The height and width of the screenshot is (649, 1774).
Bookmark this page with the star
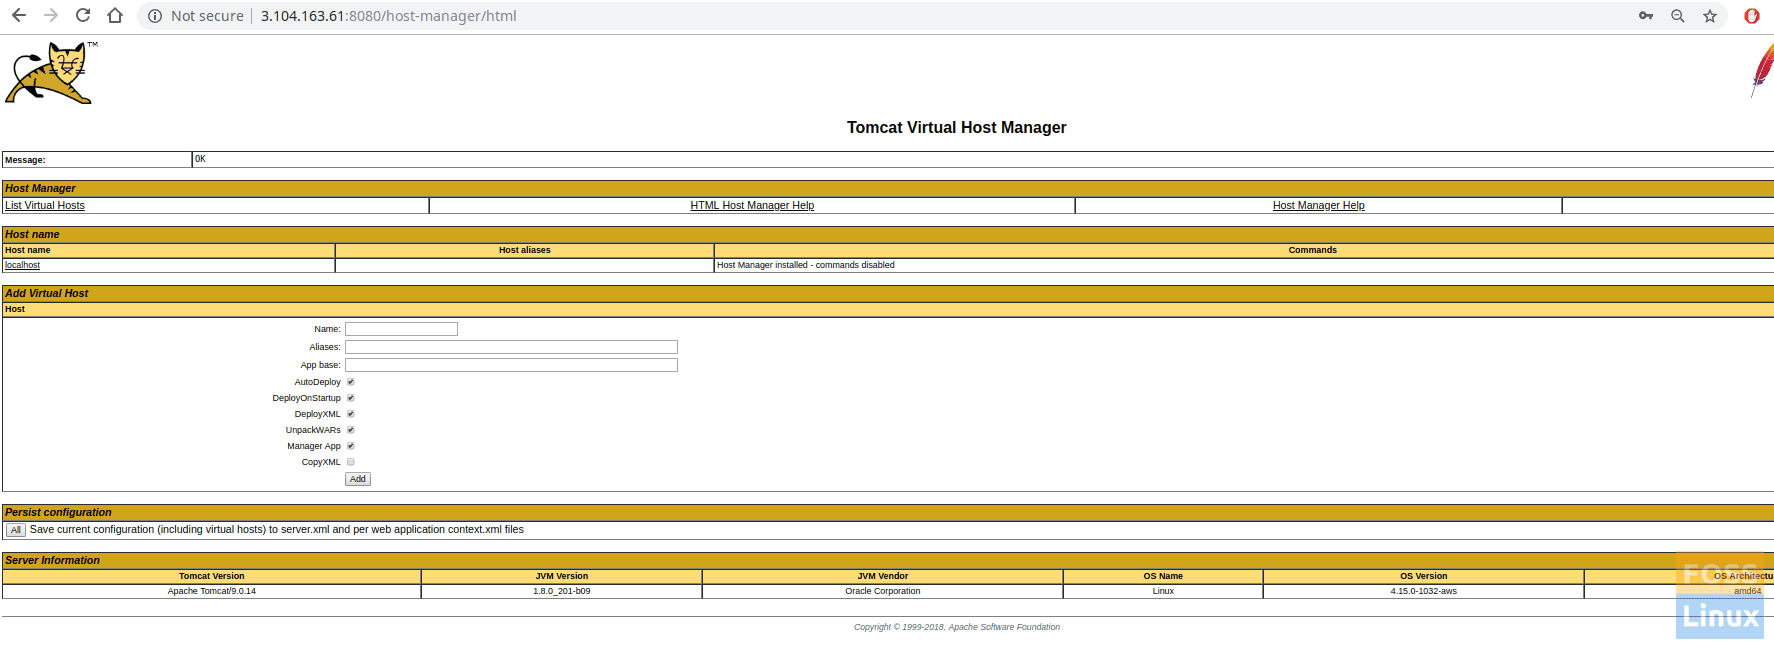[1710, 16]
